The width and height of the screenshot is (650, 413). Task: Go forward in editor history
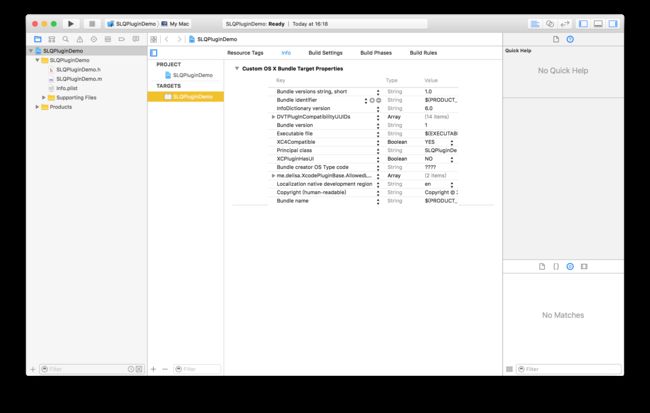(179, 39)
